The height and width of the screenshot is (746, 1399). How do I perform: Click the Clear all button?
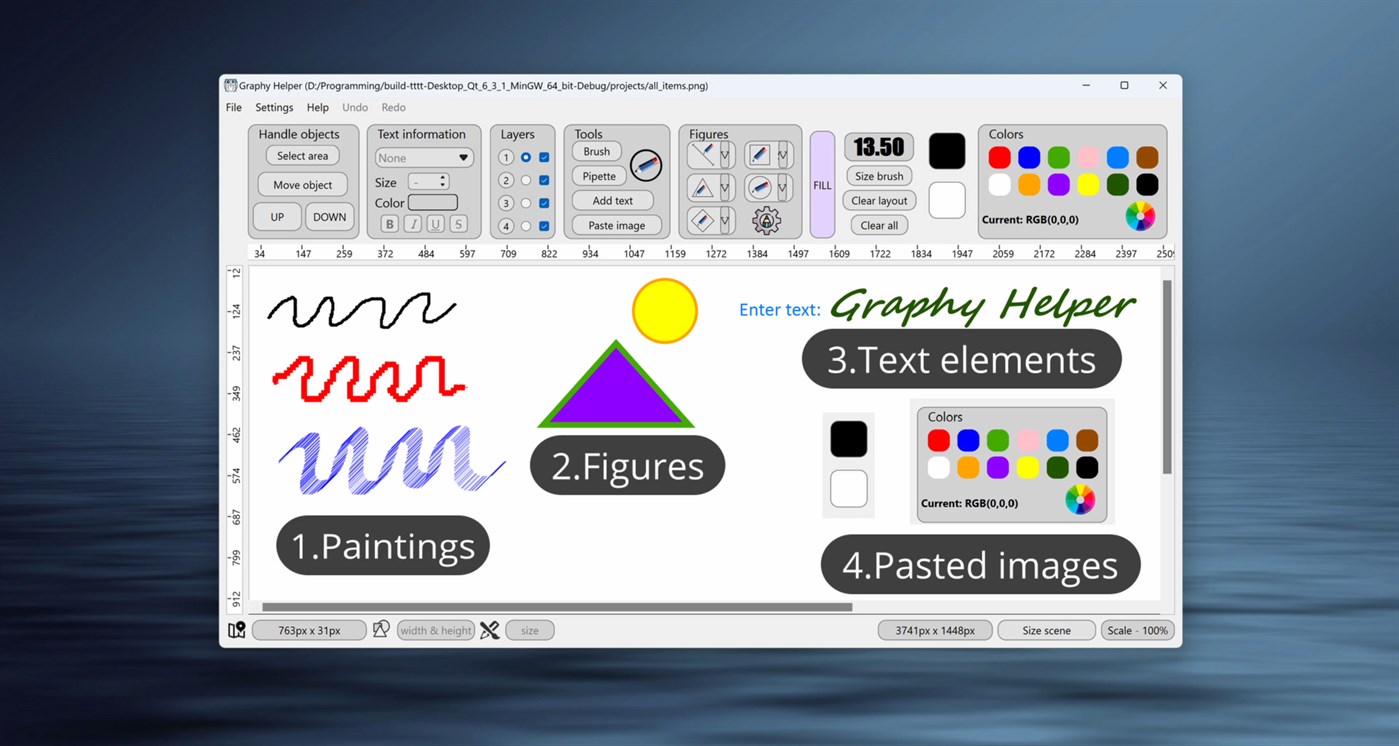click(878, 225)
